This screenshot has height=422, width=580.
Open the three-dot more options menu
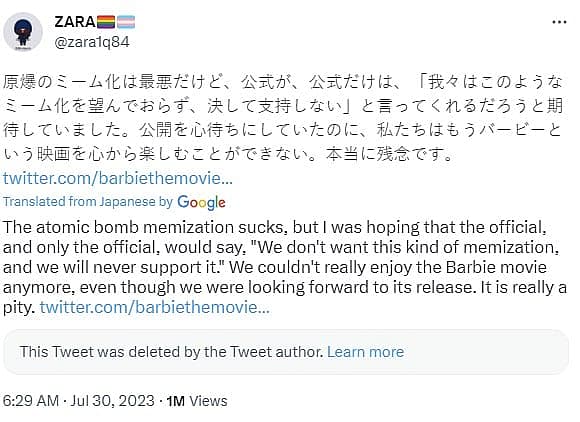tap(559, 22)
